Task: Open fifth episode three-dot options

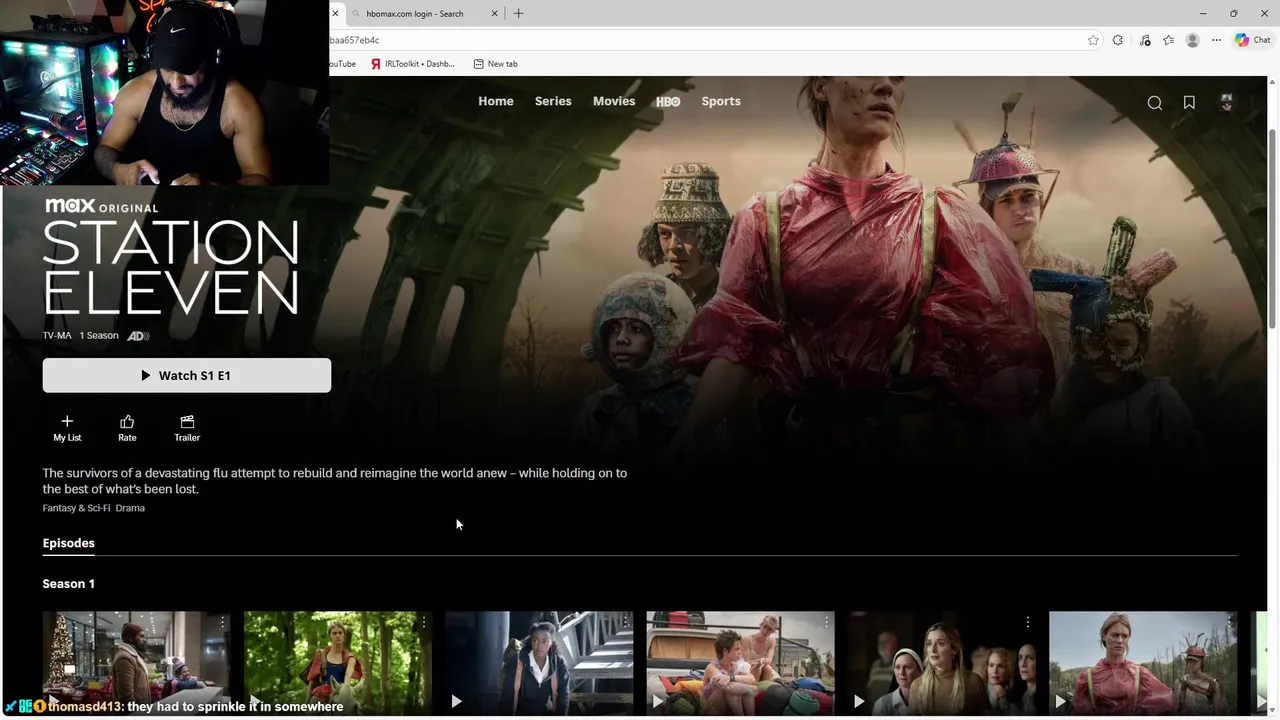Action: pos(1027,622)
